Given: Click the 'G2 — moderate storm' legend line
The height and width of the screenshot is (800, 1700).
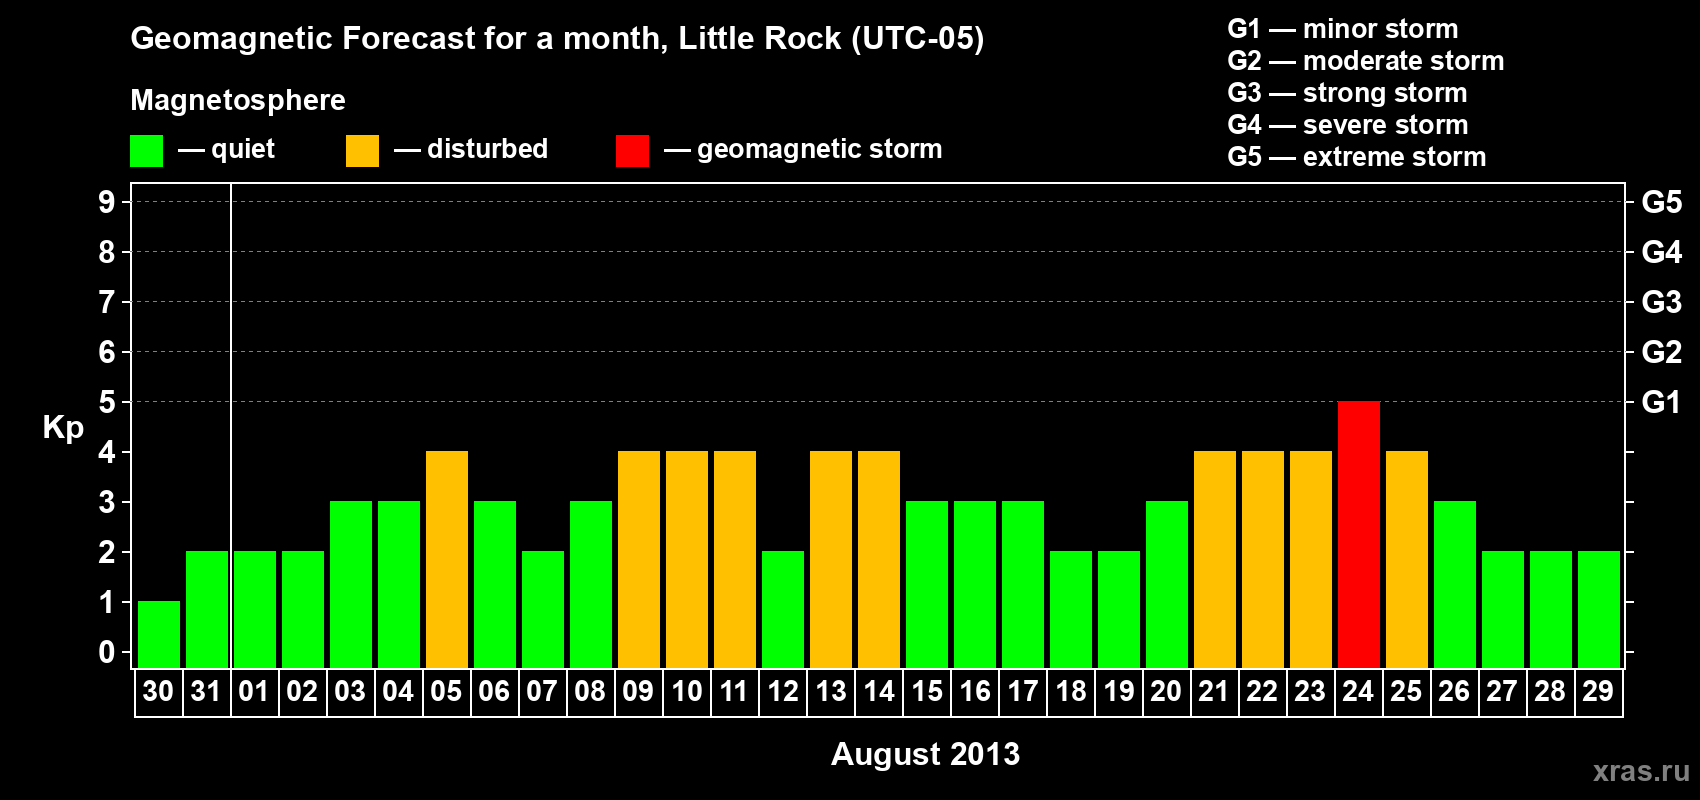Looking at the screenshot, I should click(x=1366, y=61).
